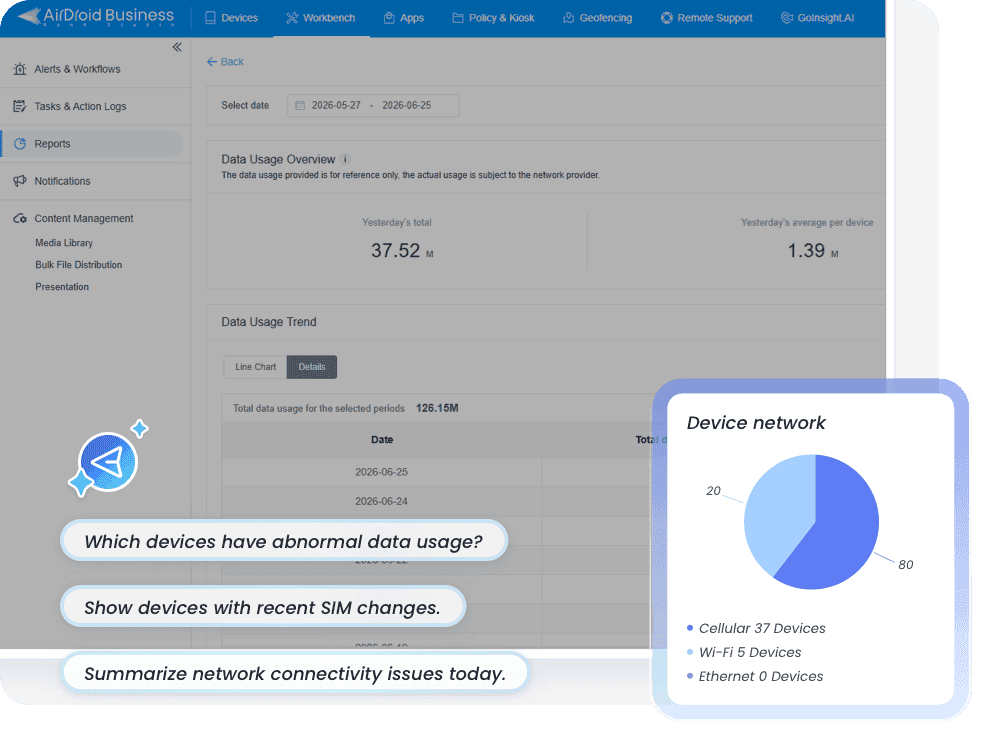Open the Remote Support tab

(707, 18)
